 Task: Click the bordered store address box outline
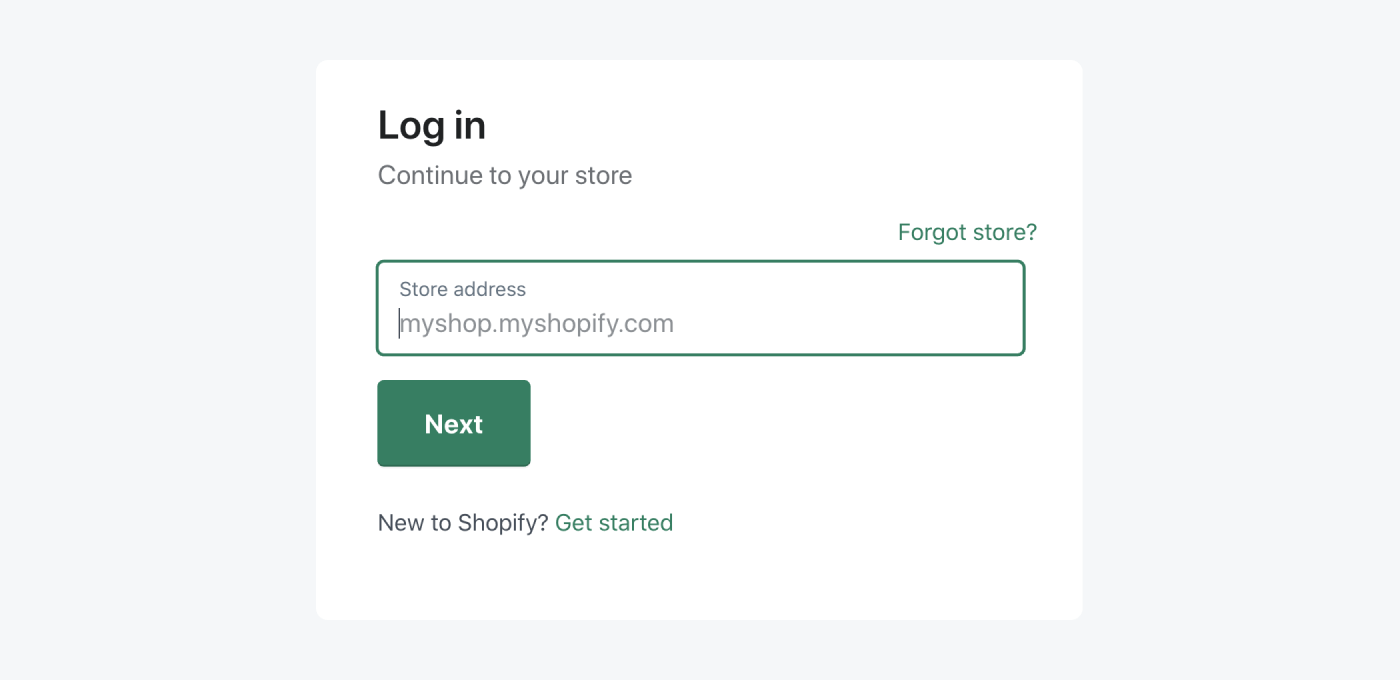(x=700, y=262)
